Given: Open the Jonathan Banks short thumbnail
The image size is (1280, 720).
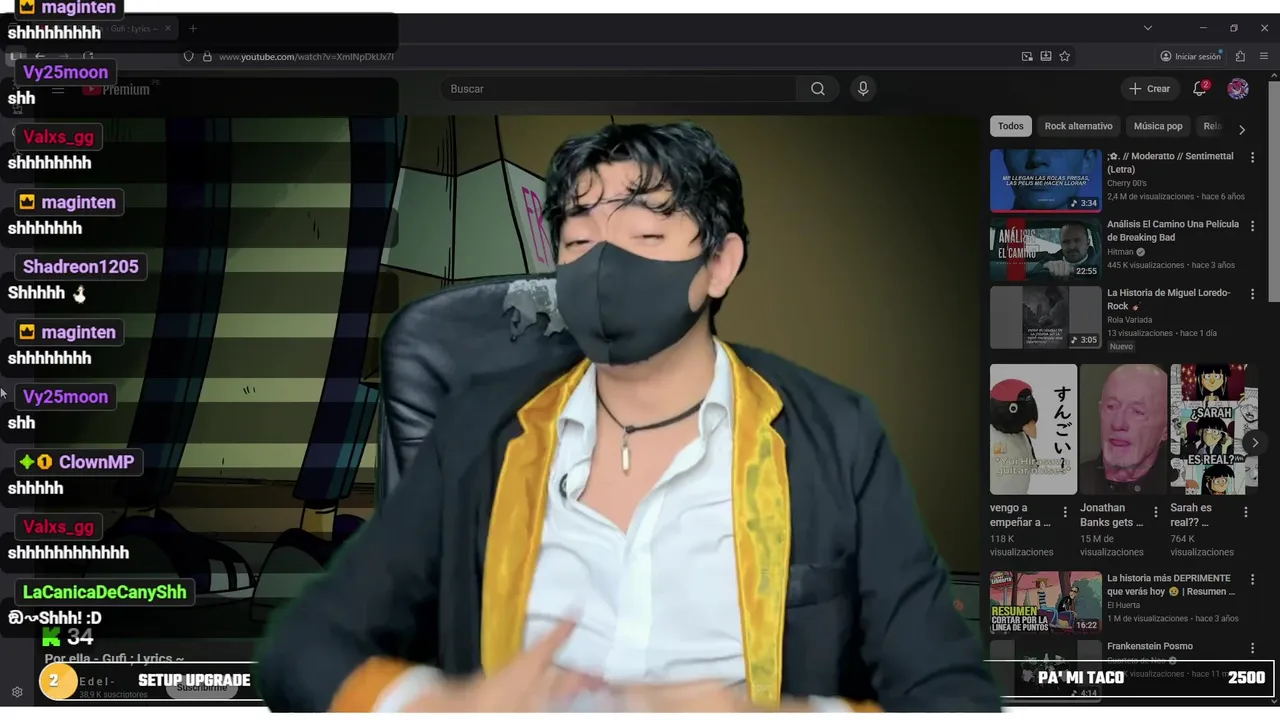Looking at the screenshot, I should [1124, 429].
